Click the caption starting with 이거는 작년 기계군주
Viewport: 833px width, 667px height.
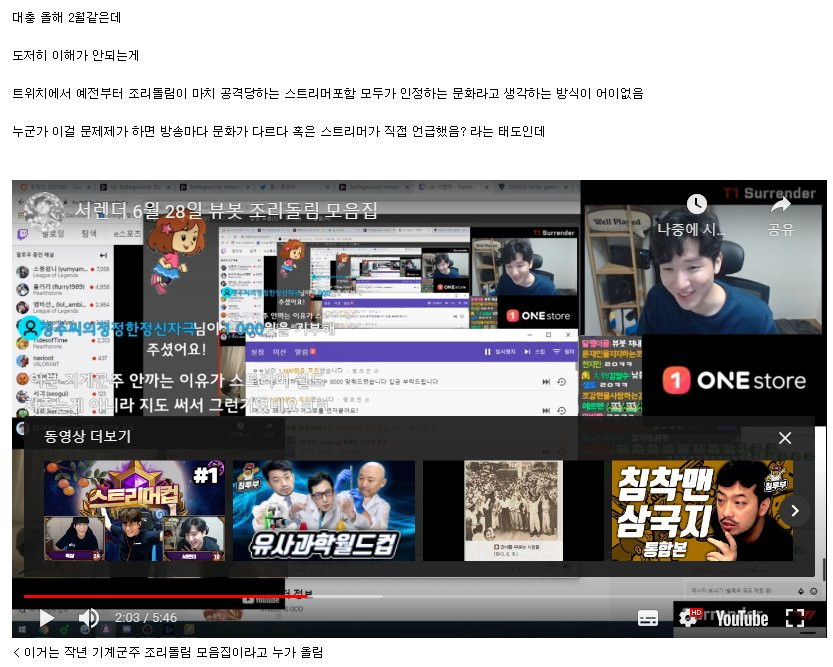167,652
